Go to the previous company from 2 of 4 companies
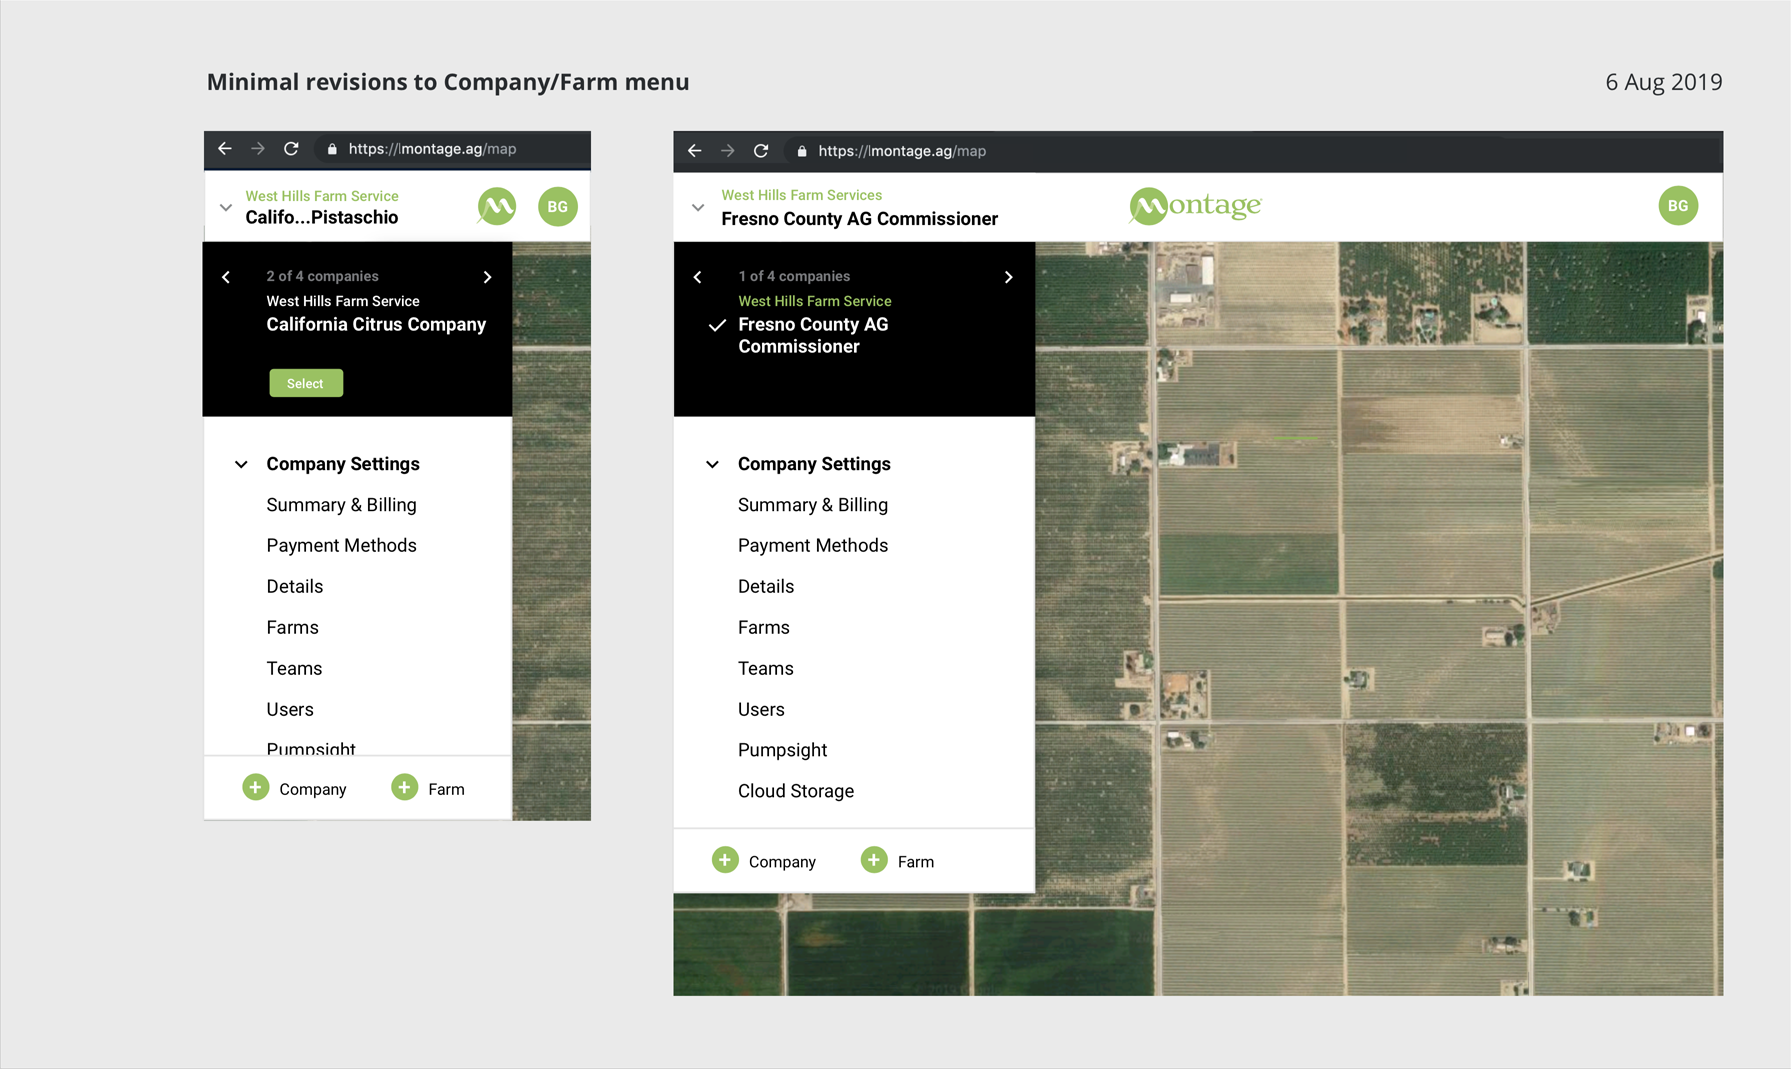The width and height of the screenshot is (1791, 1069). (x=226, y=277)
